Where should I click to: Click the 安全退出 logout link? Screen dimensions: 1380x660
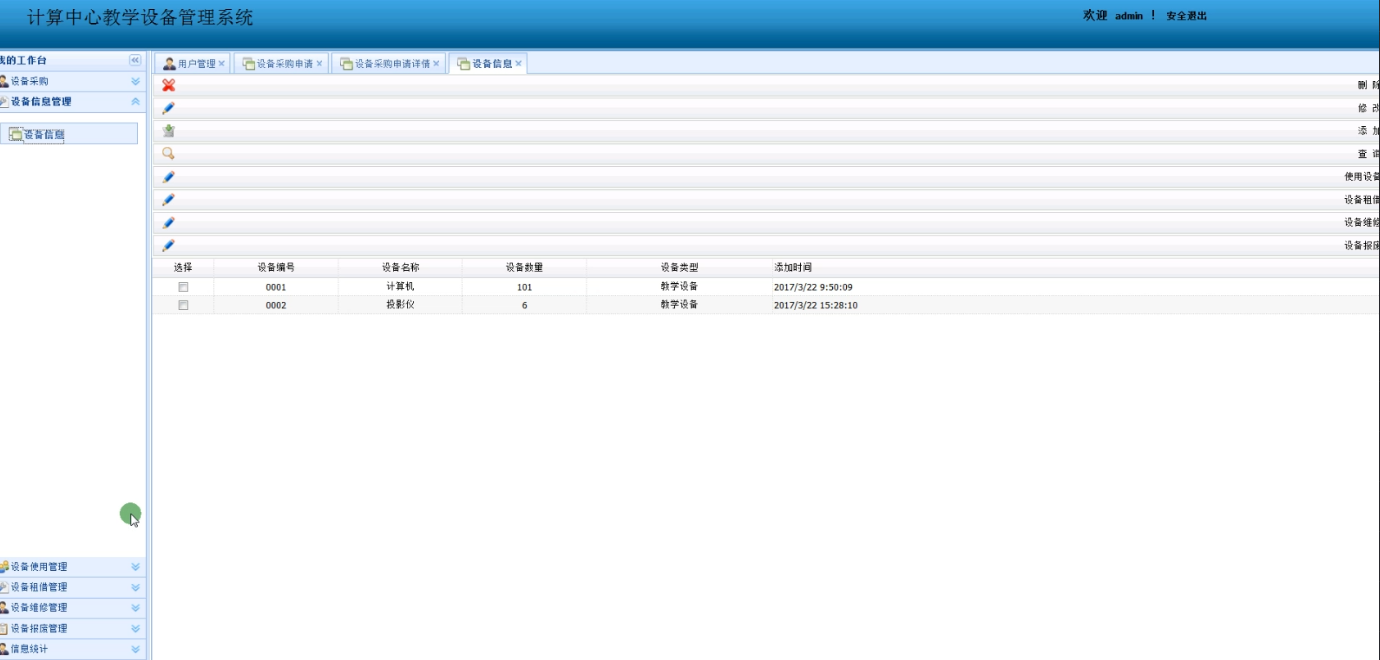click(1186, 16)
